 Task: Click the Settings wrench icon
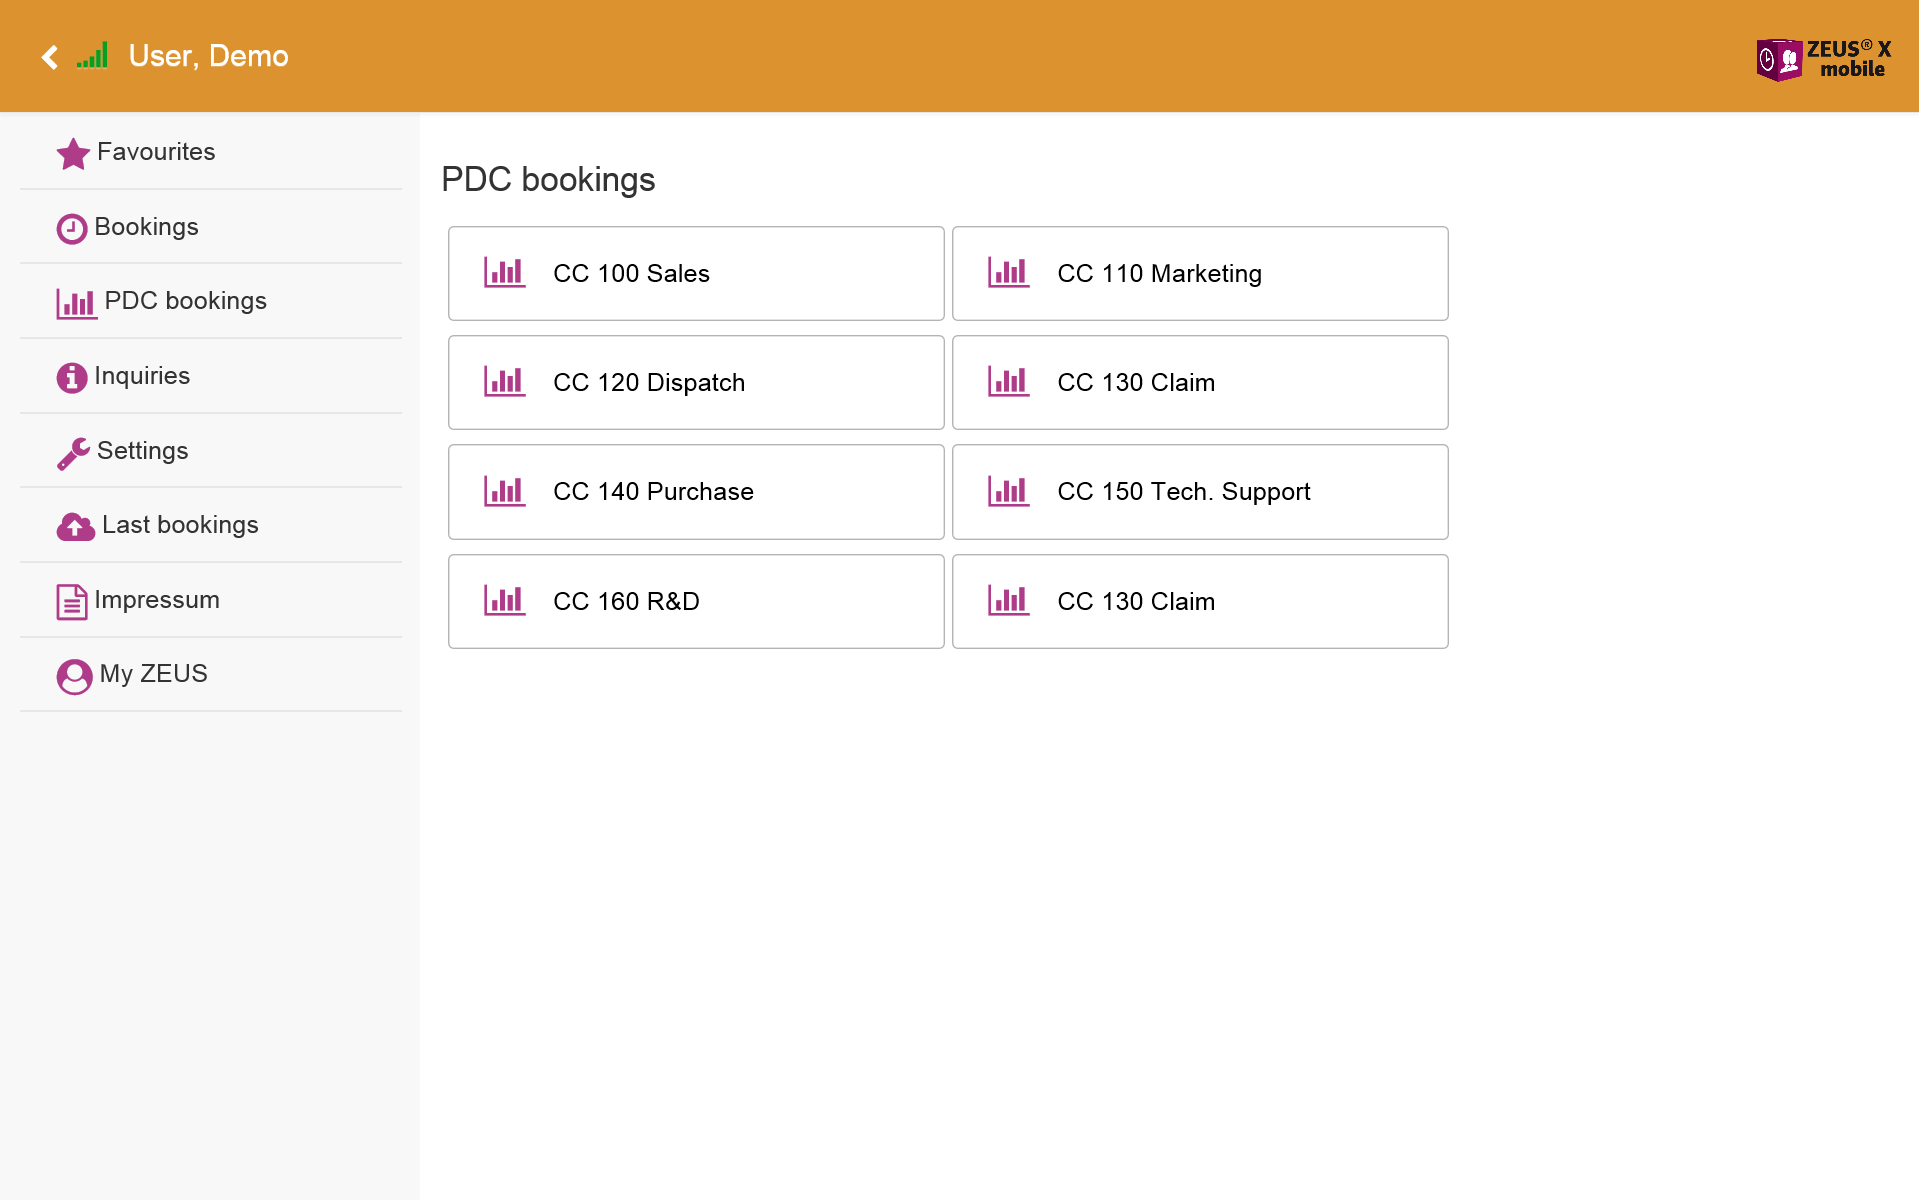coord(73,453)
